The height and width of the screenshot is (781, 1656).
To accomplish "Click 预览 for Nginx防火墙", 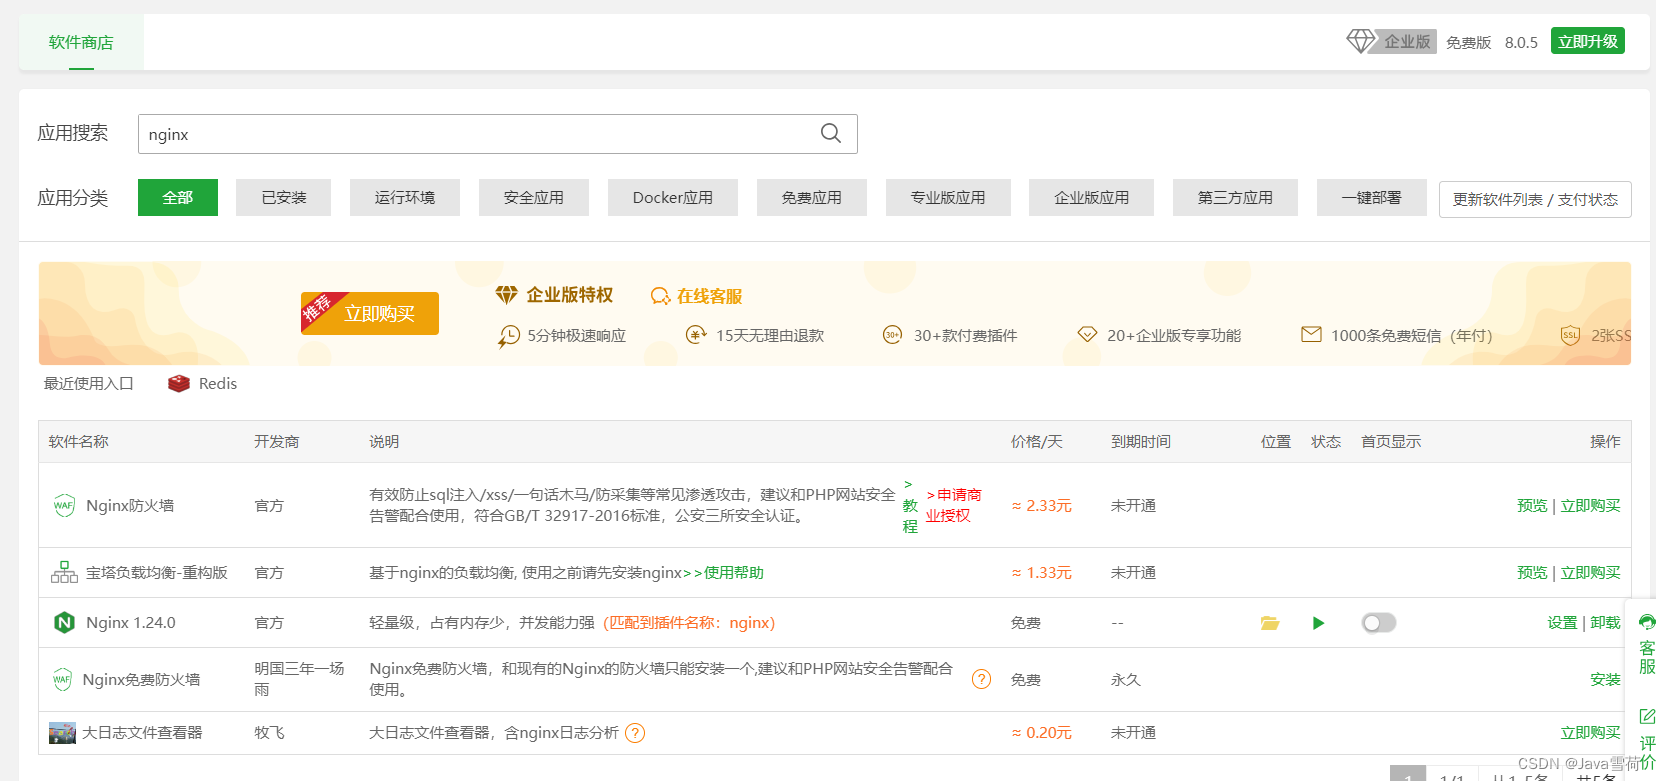I will (x=1532, y=505).
